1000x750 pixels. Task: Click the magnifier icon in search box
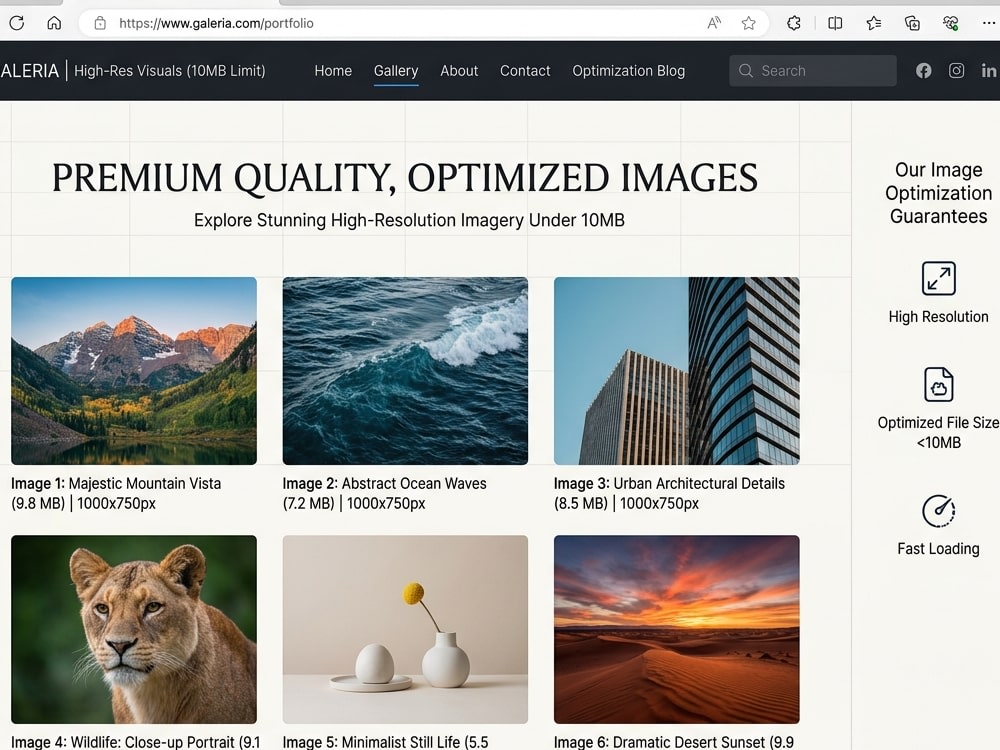pyautogui.click(x=746, y=71)
